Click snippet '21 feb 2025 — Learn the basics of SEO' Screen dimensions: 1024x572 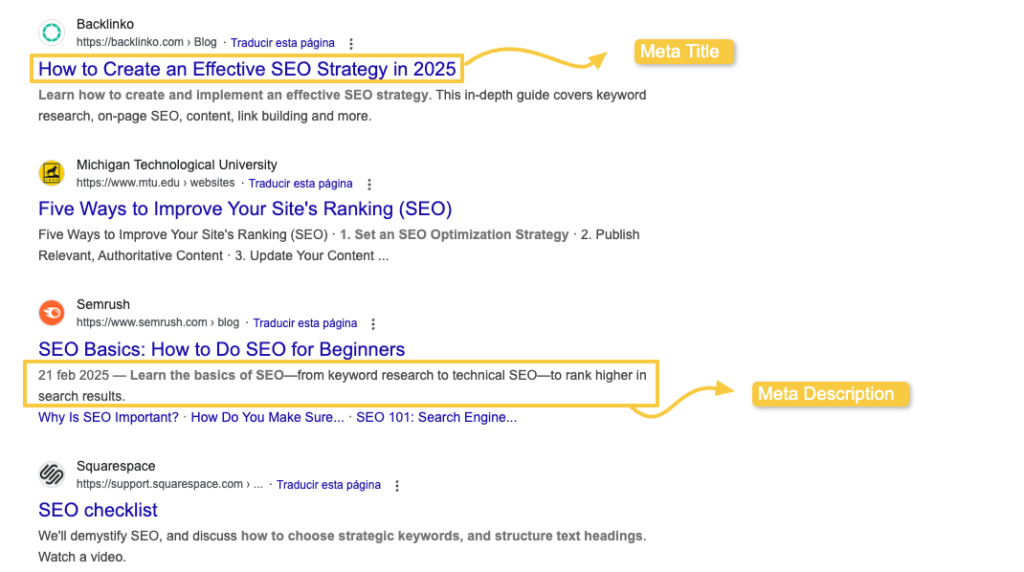(x=161, y=375)
